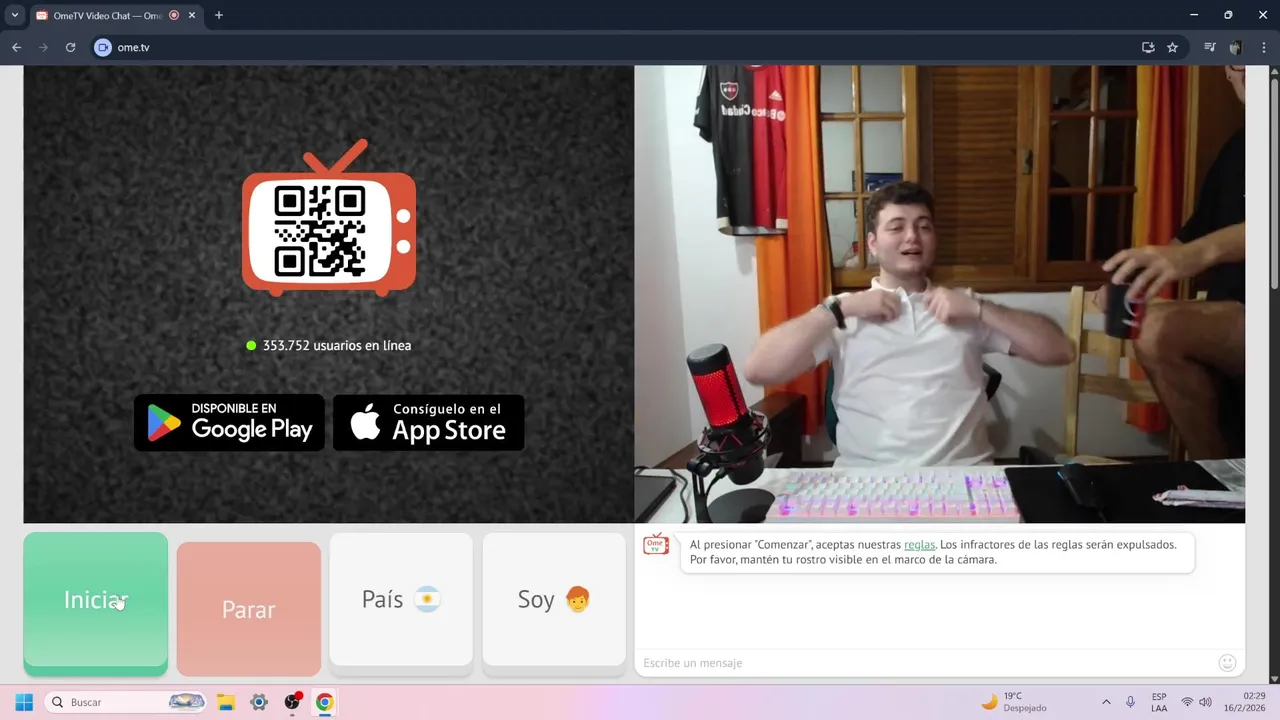
Task: Click the Google Play download badge
Action: pos(229,422)
